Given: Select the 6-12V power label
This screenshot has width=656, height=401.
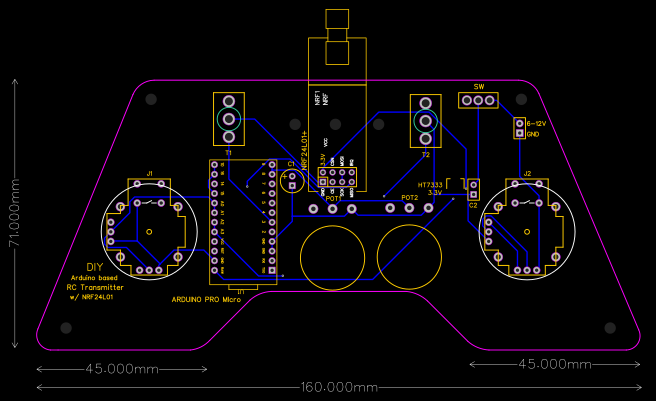Looking at the screenshot, I should 536,124.
